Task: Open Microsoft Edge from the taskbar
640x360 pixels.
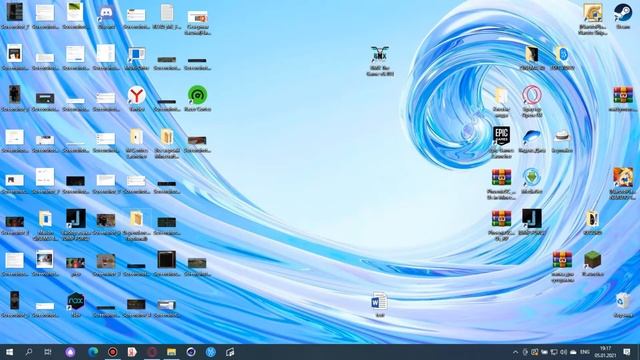Action: 93,352
